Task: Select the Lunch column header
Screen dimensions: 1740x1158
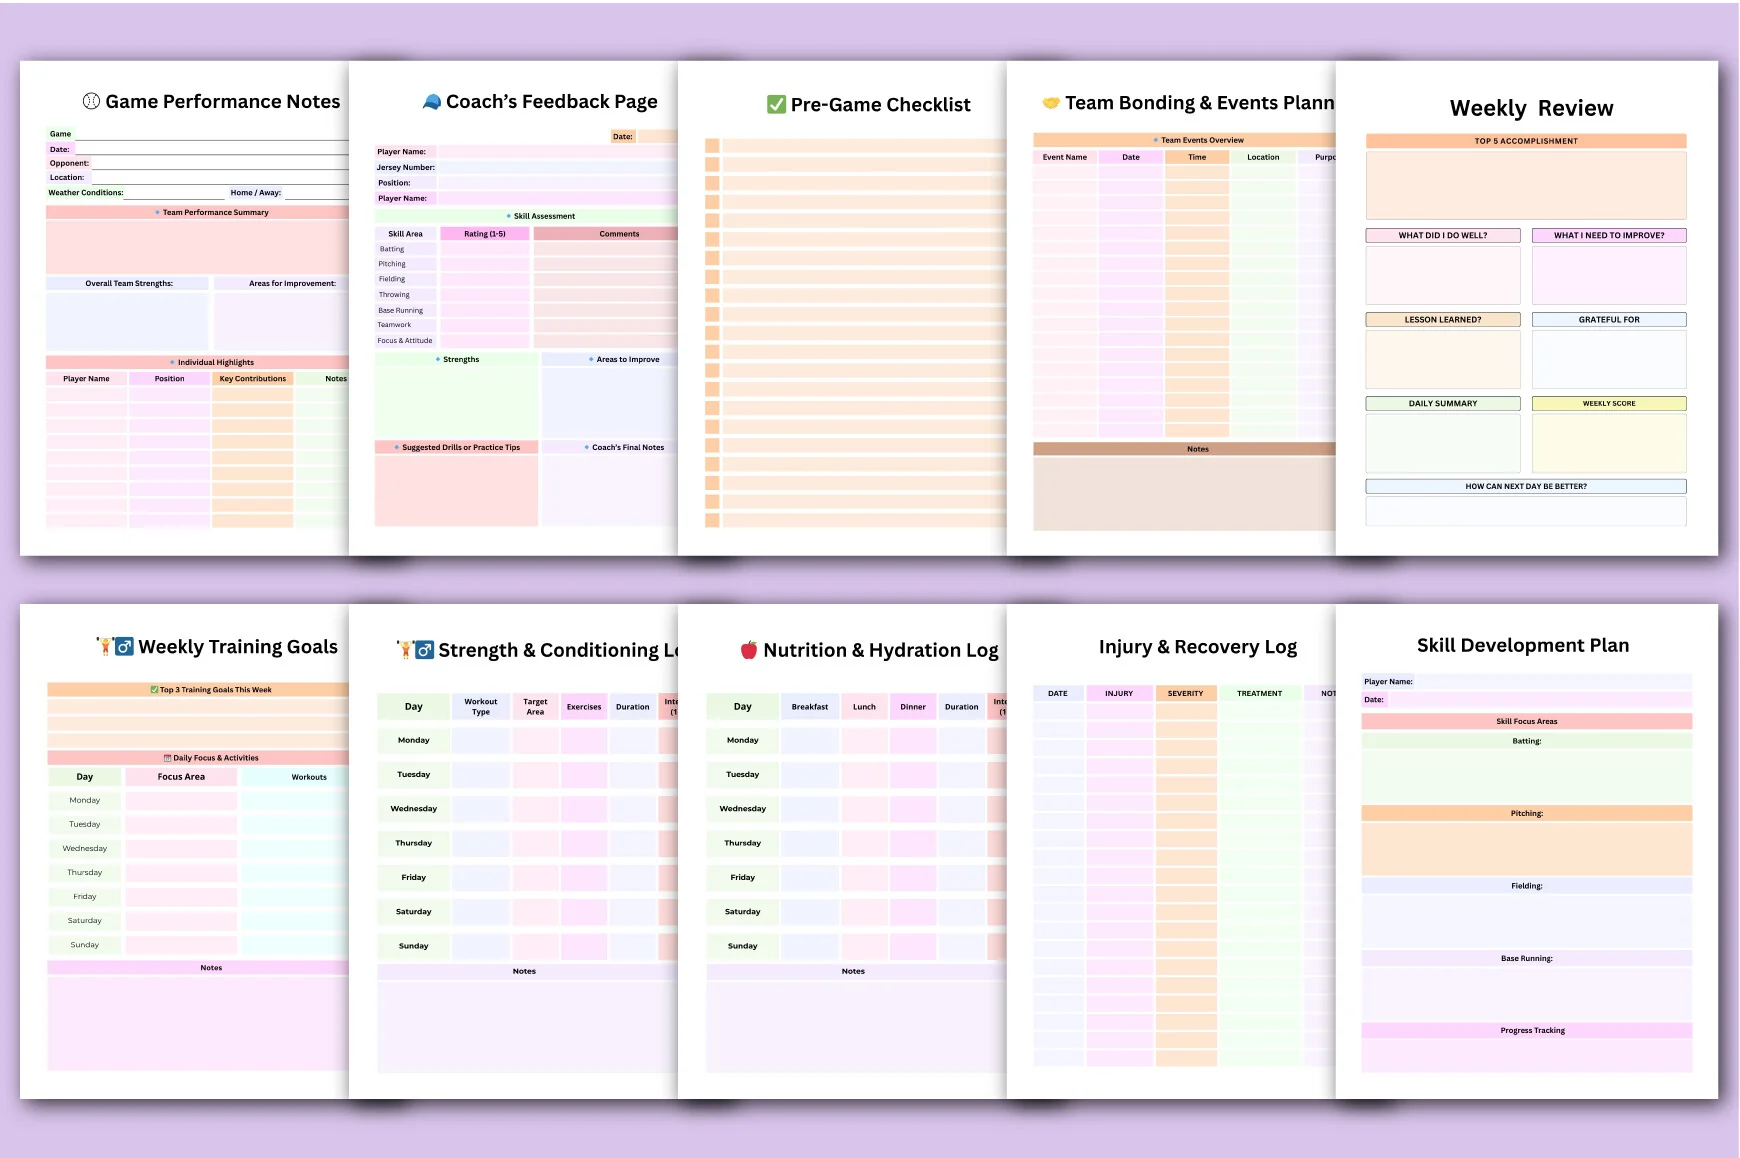Action: pyautogui.click(x=864, y=707)
